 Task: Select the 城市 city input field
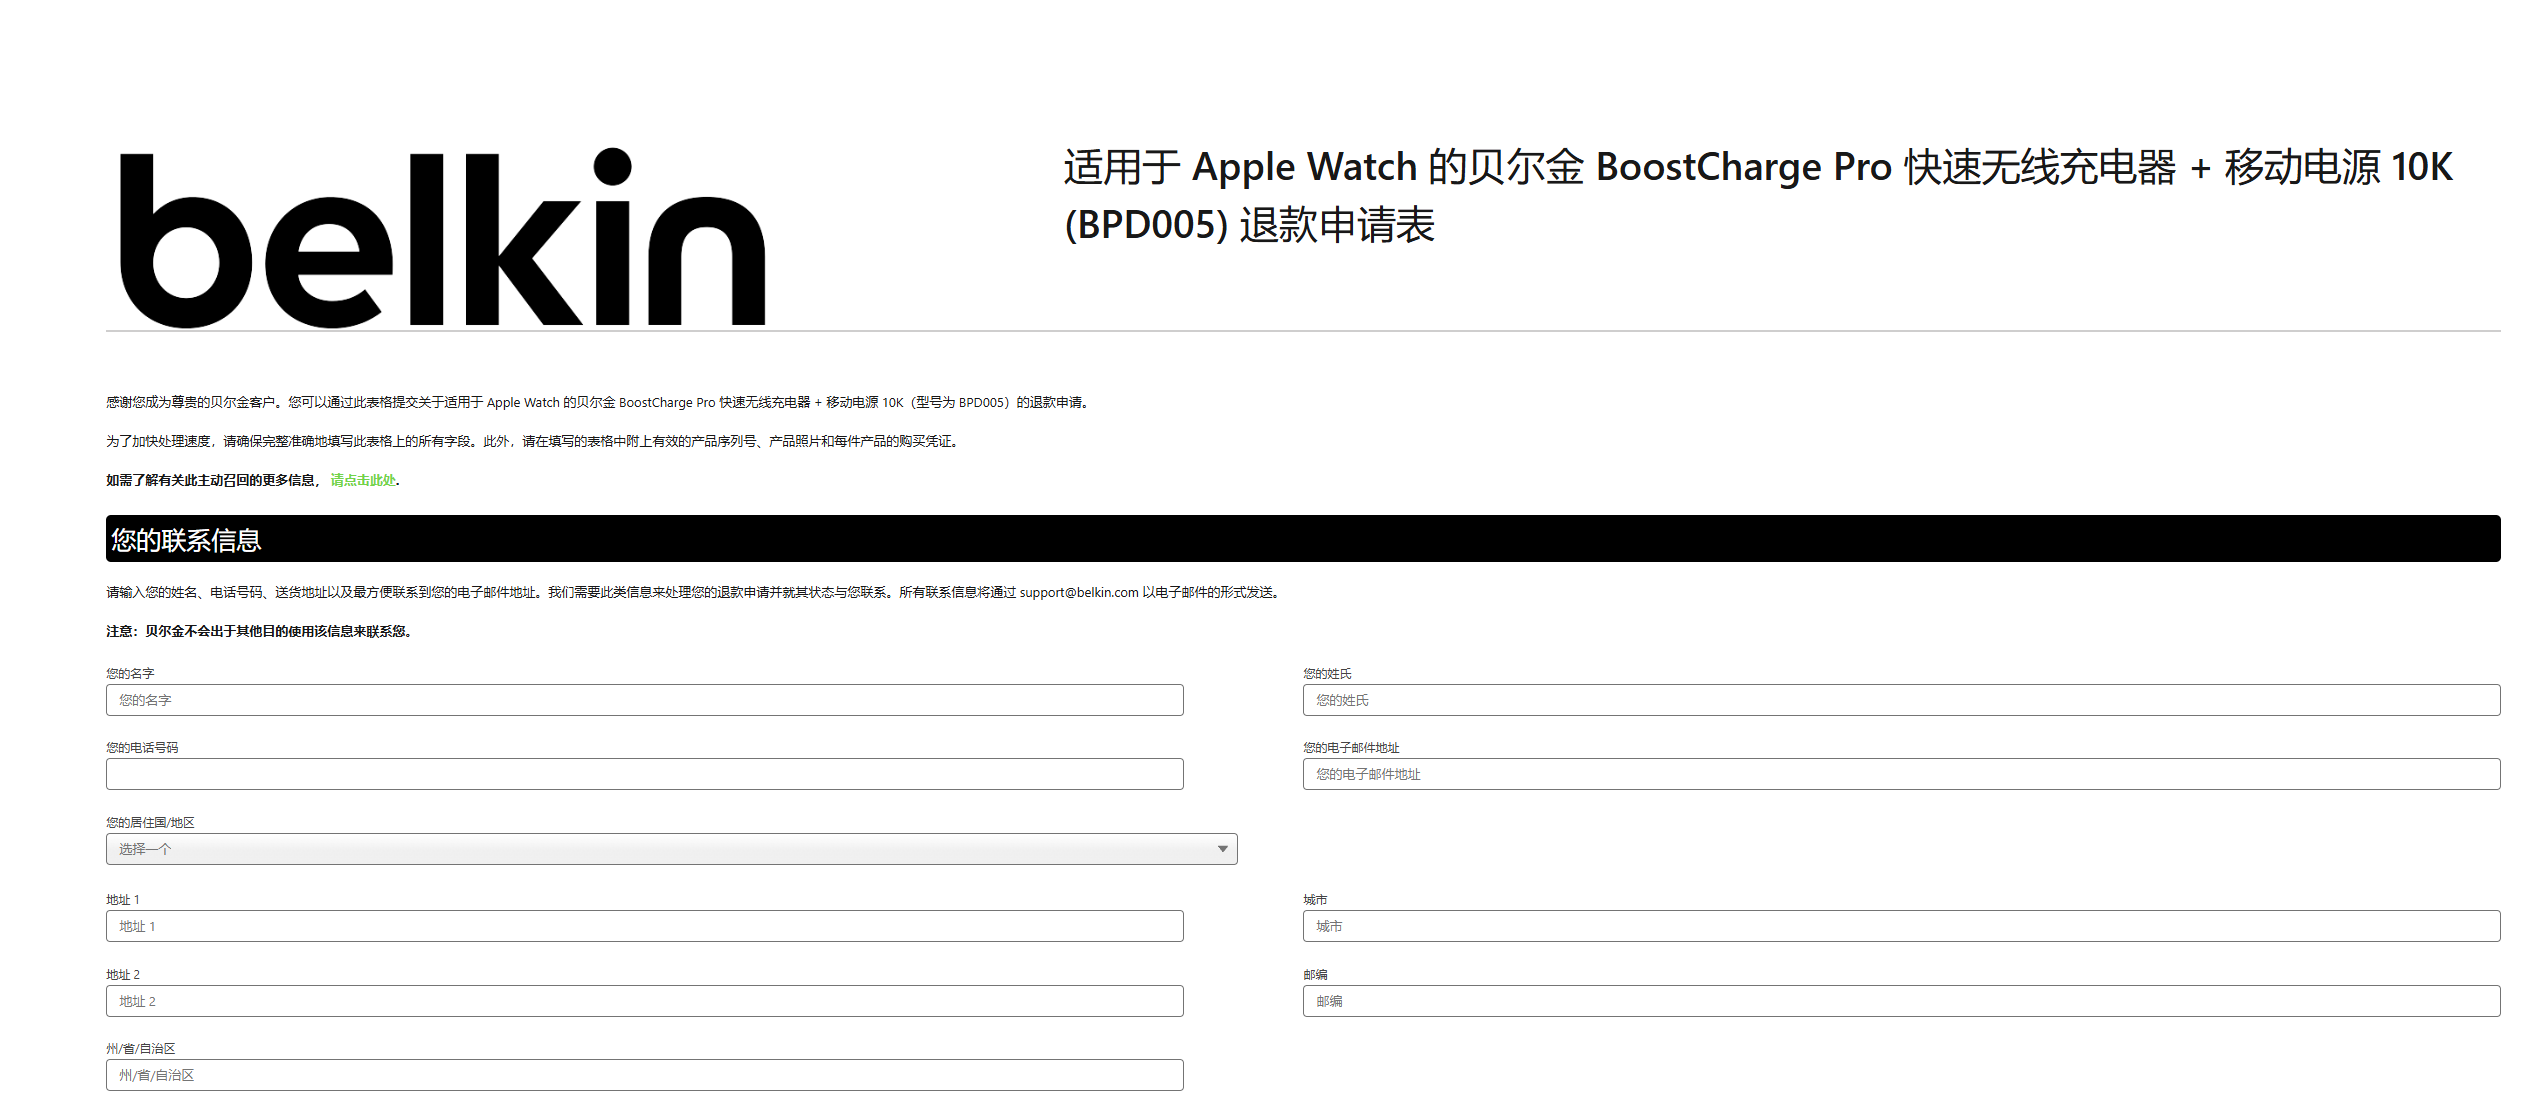click(x=1901, y=926)
